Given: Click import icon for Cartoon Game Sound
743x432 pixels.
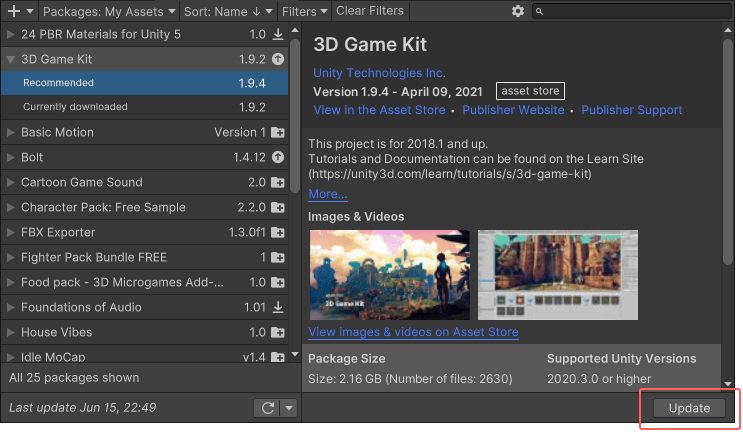Looking at the screenshot, I should 278,183.
